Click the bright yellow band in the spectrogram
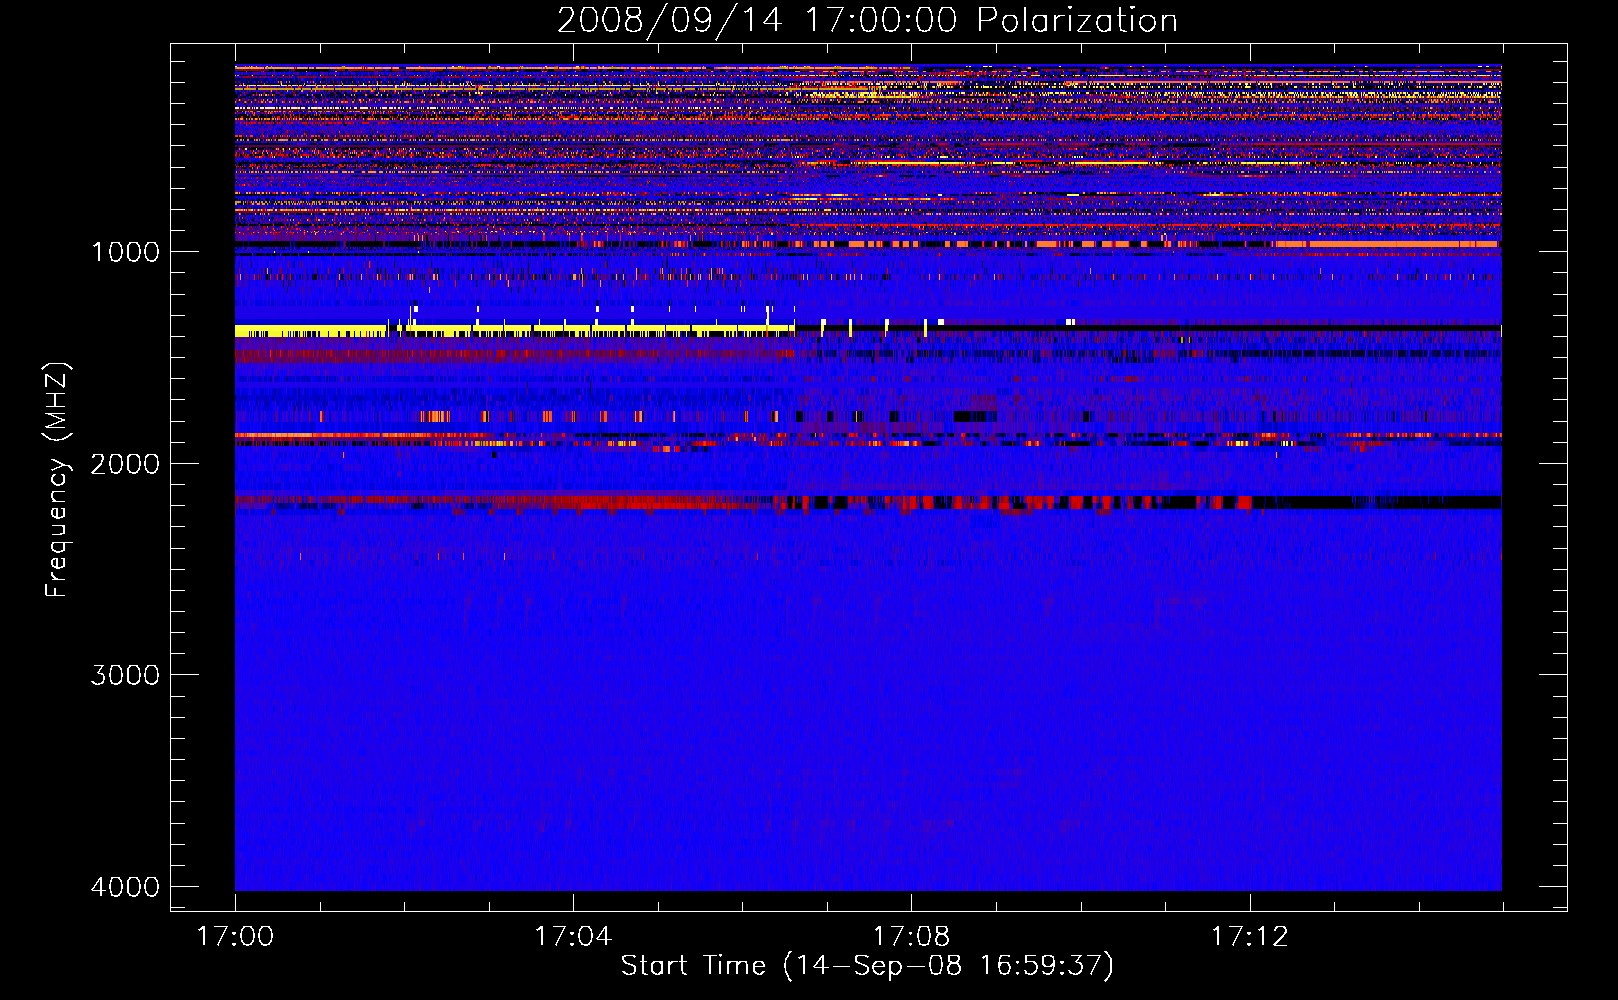 (x=514, y=331)
